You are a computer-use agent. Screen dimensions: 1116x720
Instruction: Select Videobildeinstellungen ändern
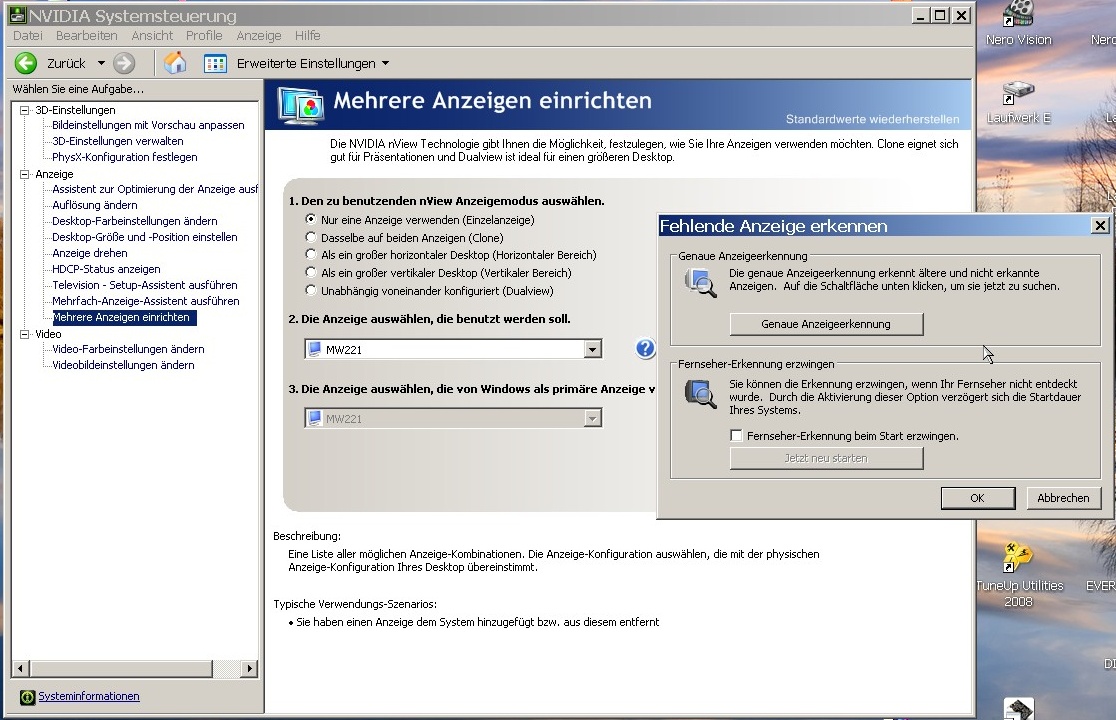(123, 365)
